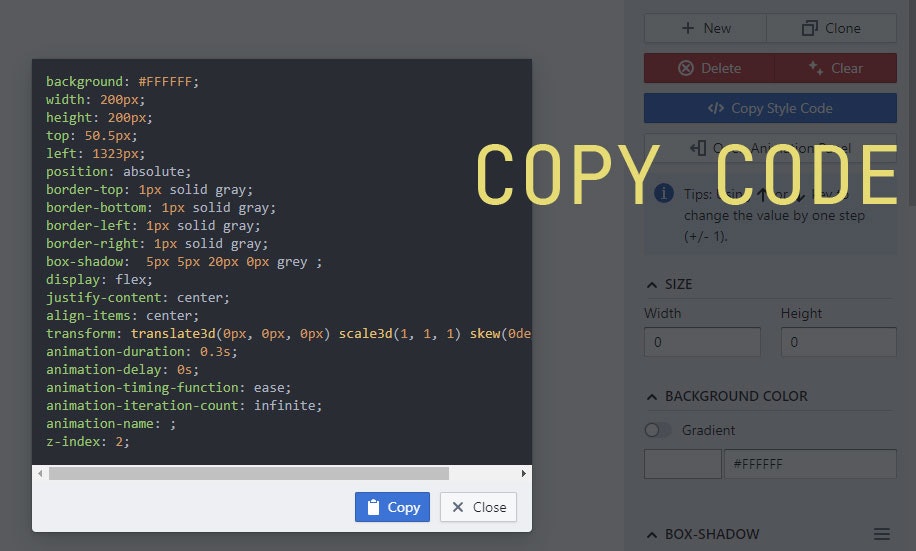The image size is (916, 551).
Task: Click the 'align-items: center;' code line
Action: 123,316
